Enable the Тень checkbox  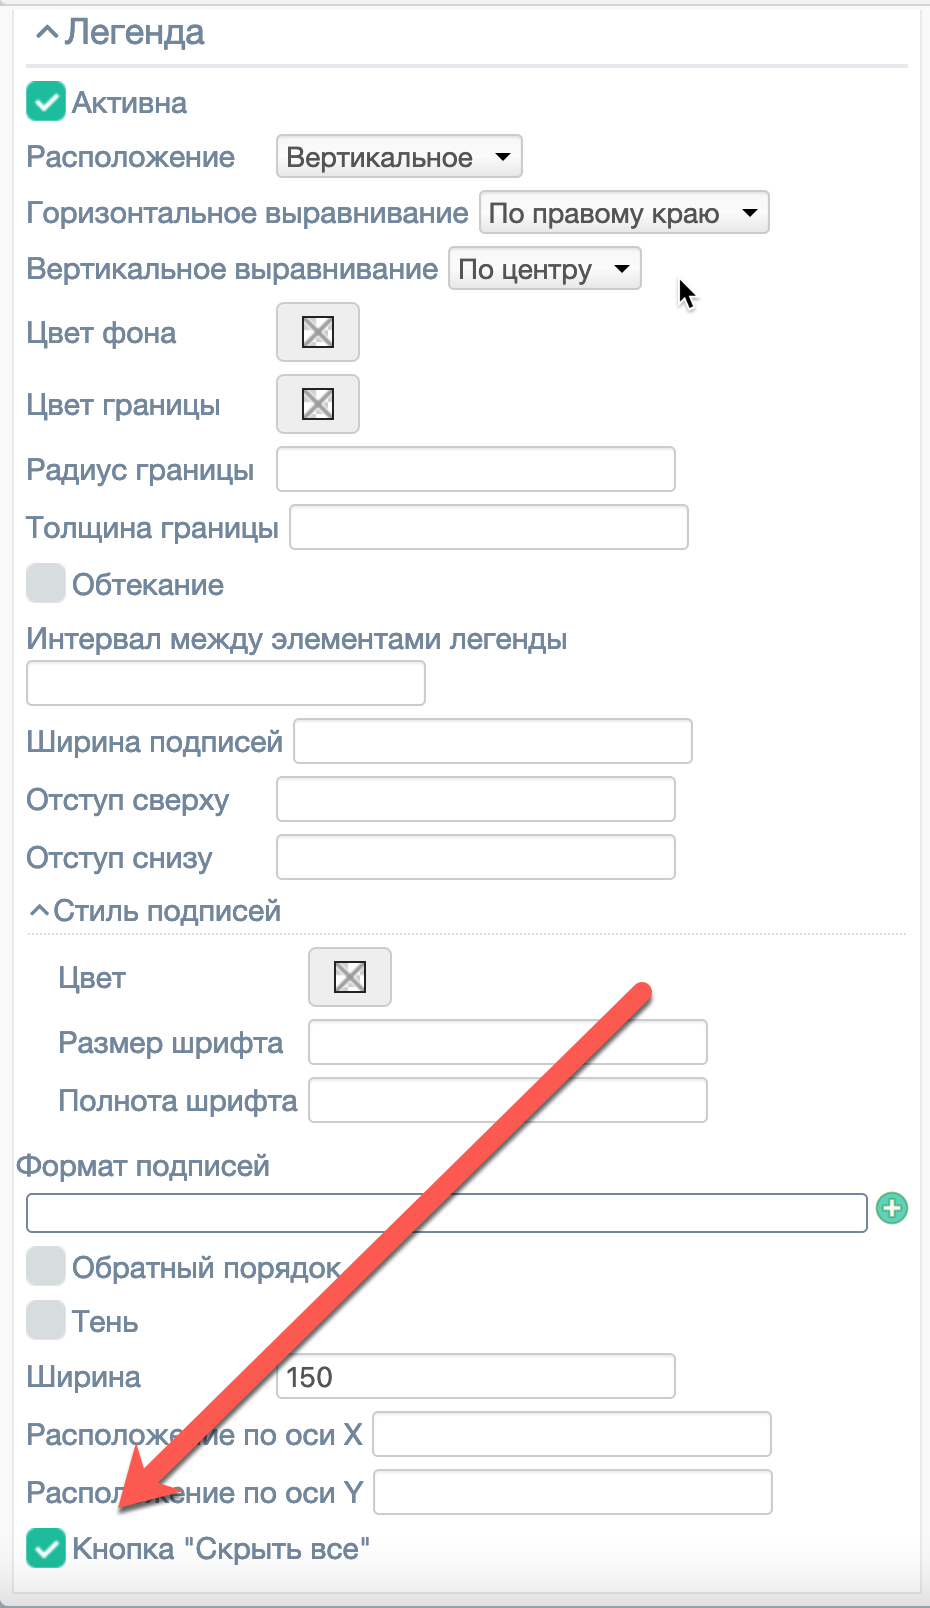tap(46, 1321)
